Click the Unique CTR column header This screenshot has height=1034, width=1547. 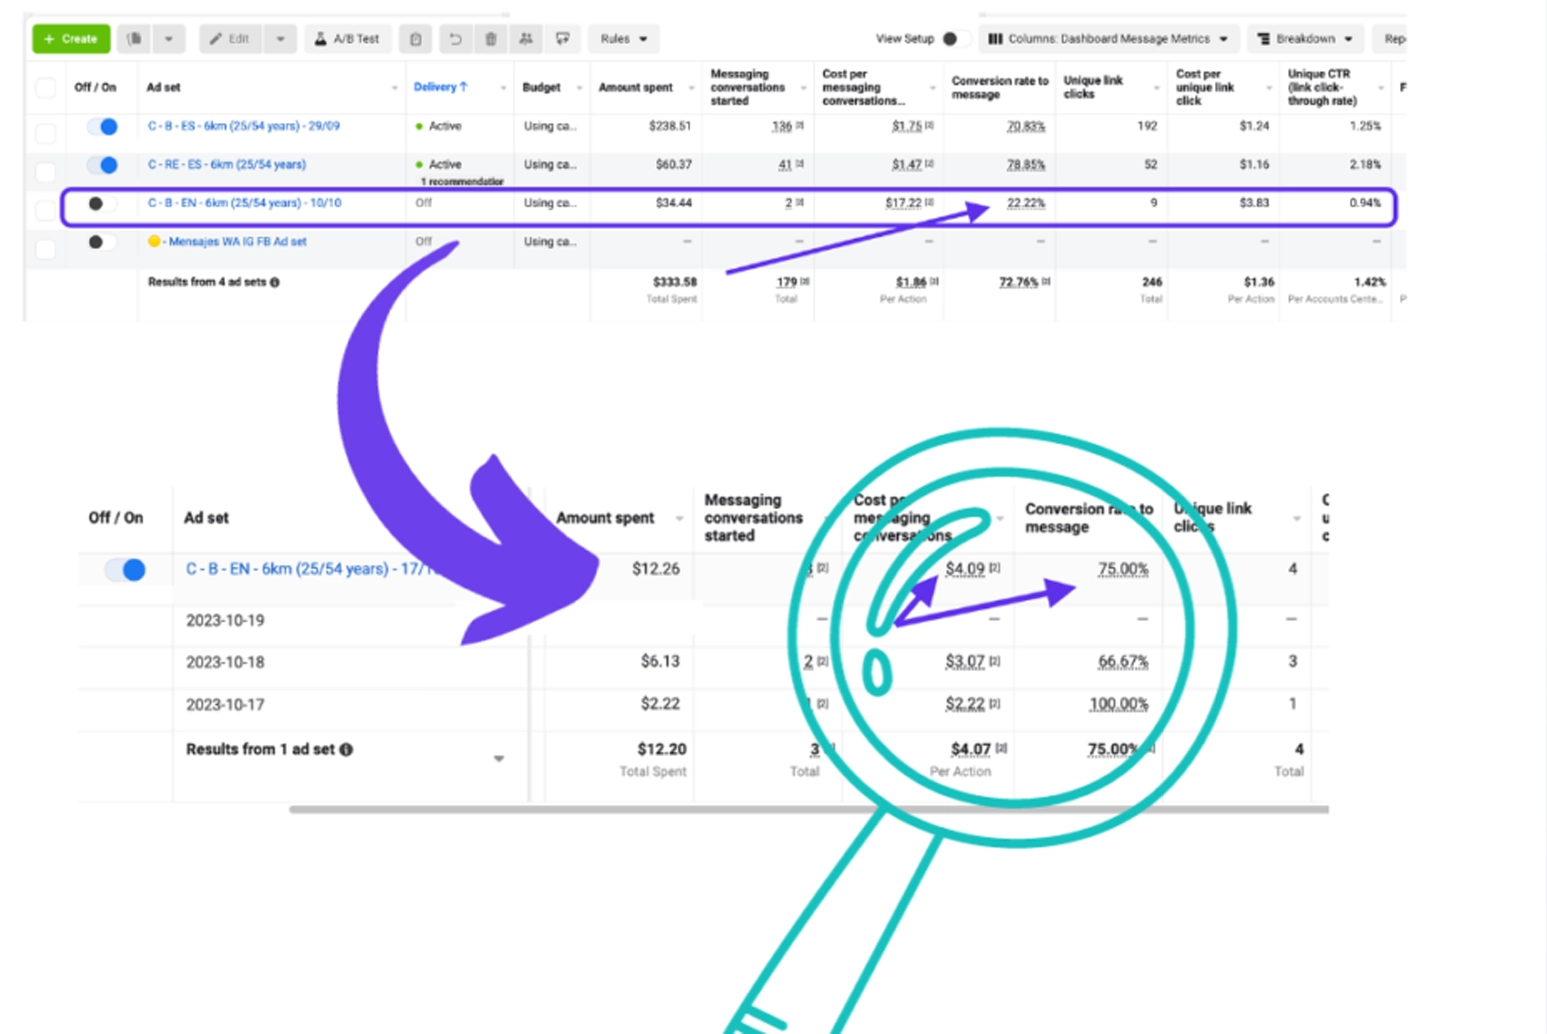pos(1322,87)
